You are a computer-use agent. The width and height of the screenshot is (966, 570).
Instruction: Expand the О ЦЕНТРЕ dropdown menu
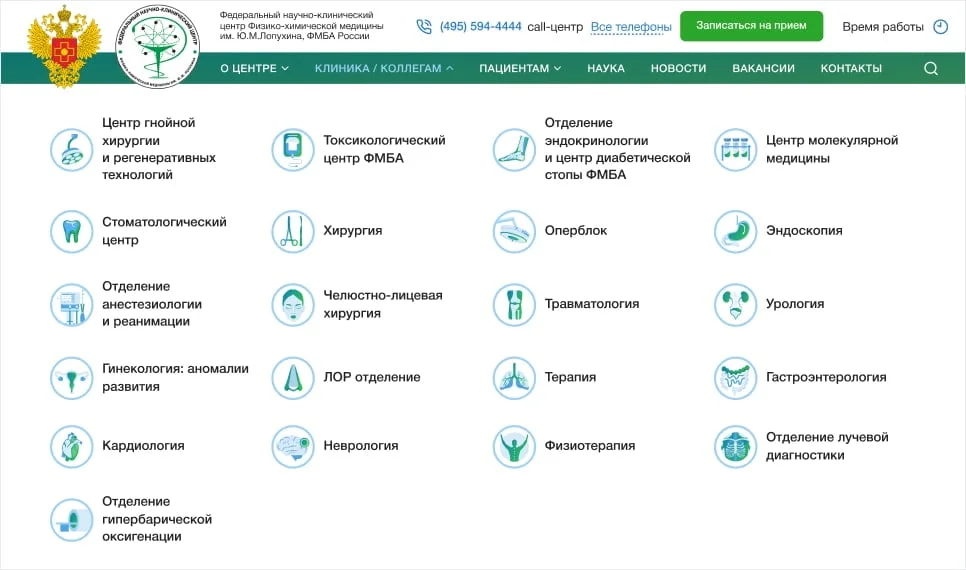(254, 69)
